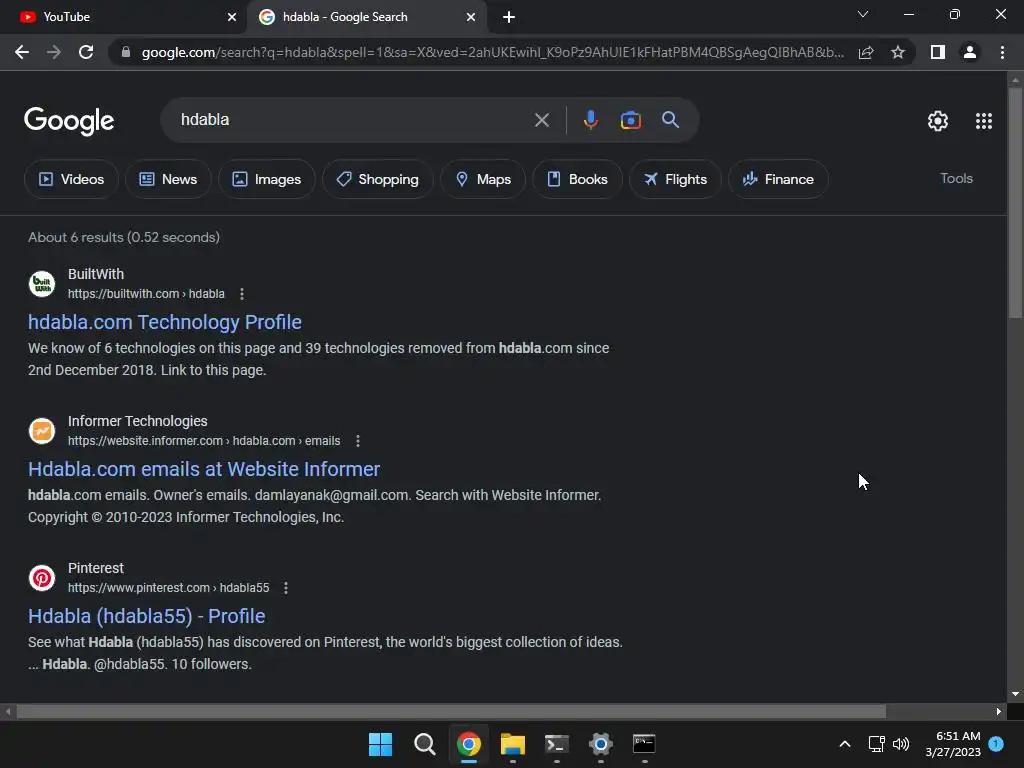Submit search with magnifier icon
This screenshot has height=768, width=1024.
(x=670, y=120)
